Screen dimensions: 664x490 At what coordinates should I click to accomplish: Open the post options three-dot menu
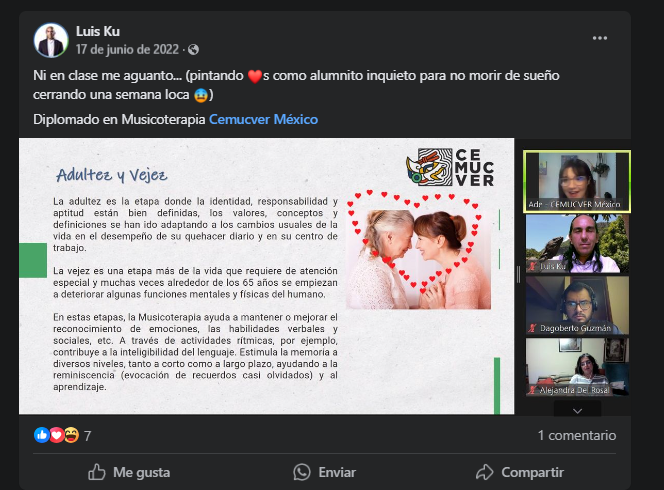(600, 38)
